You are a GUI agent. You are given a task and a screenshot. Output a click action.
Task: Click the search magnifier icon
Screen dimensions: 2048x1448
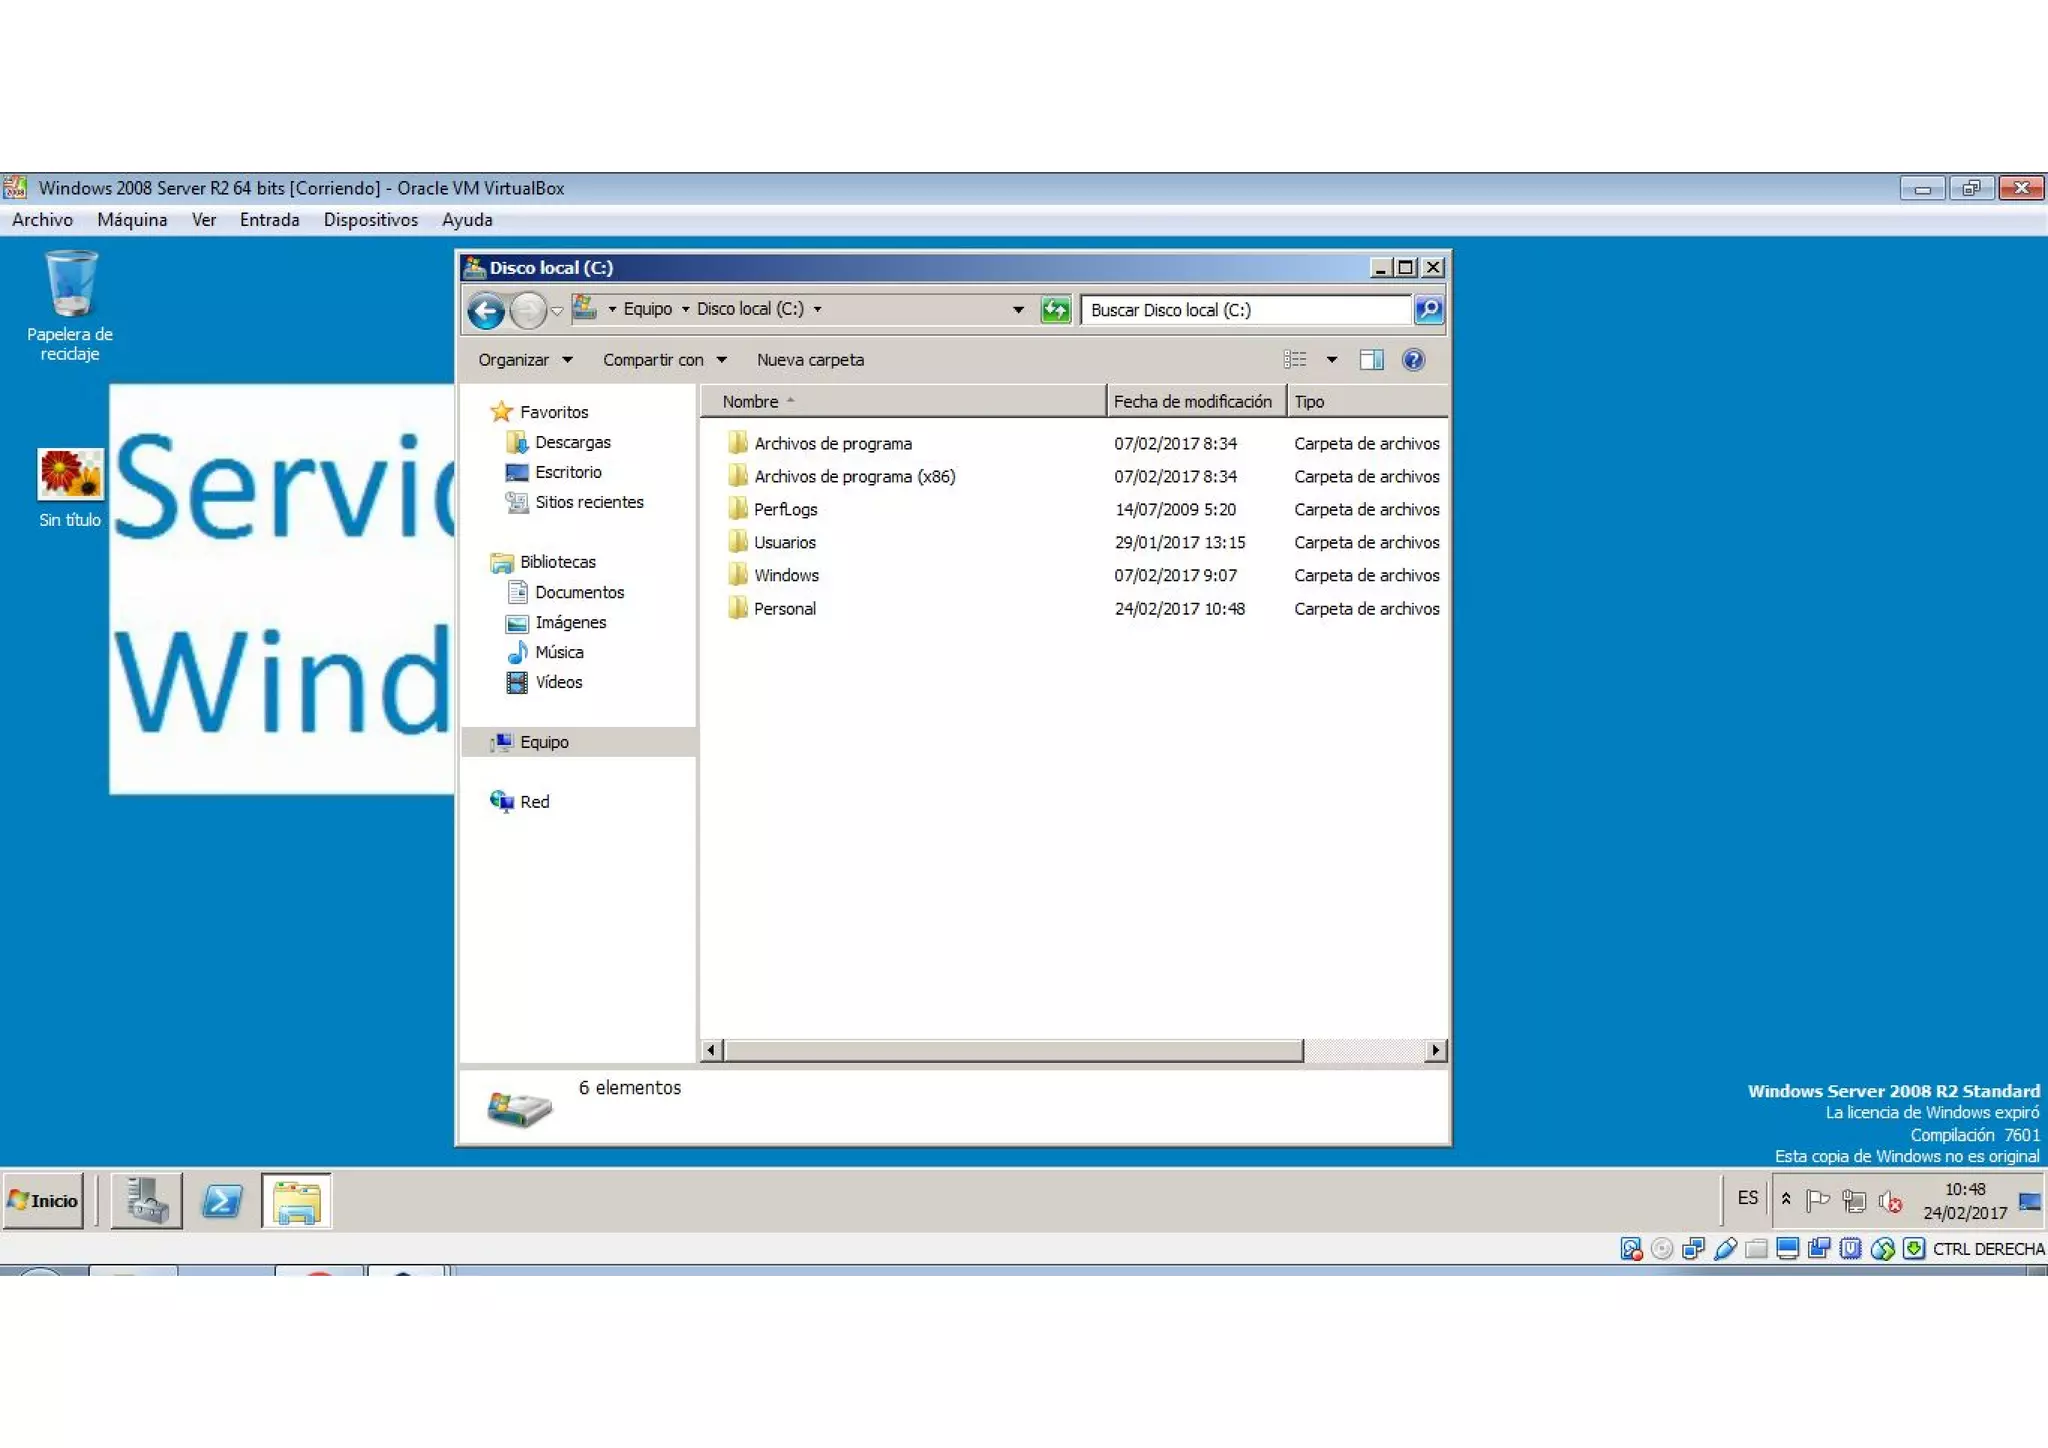click(x=1428, y=310)
